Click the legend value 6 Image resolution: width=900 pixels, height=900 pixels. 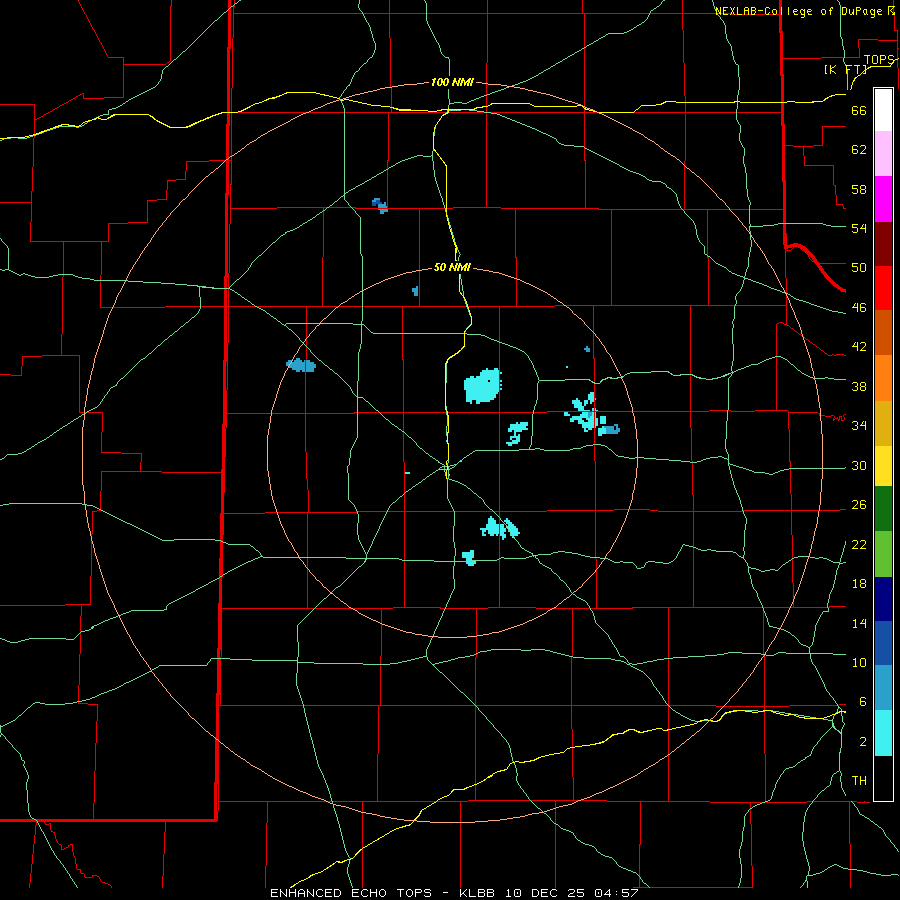[x=862, y=702]
